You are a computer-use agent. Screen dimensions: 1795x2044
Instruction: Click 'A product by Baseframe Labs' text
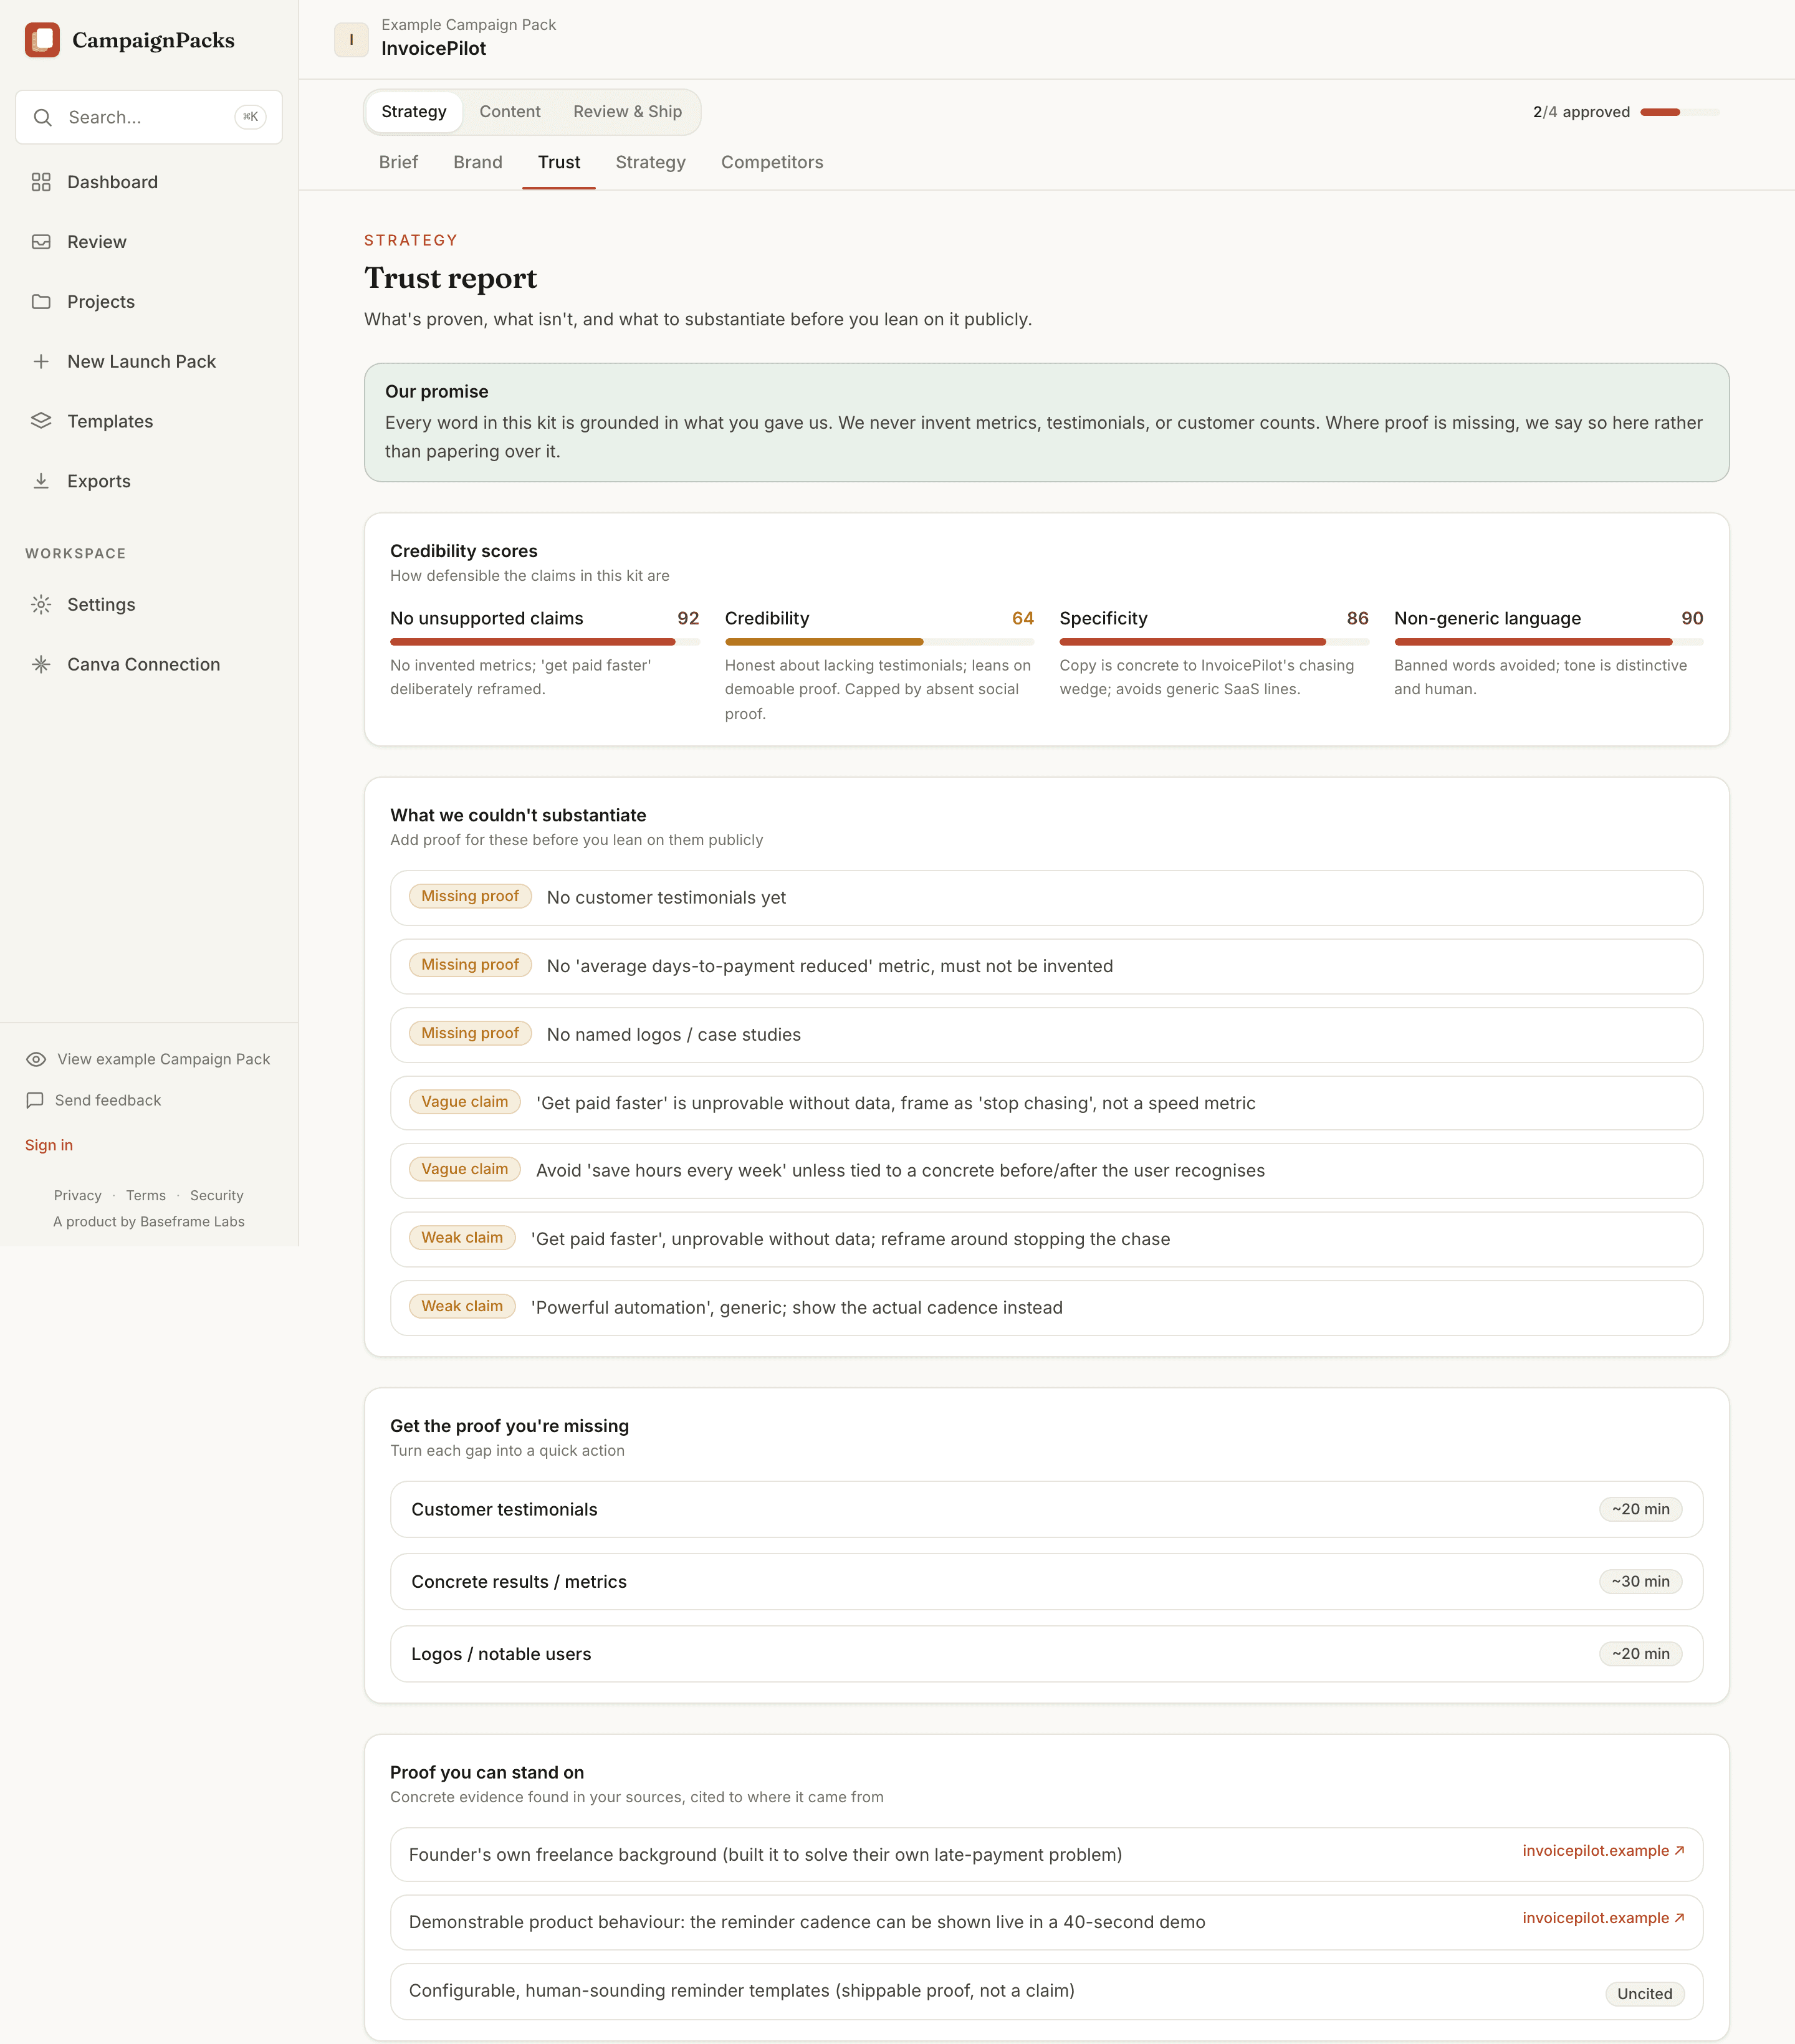click(149, 1221)
